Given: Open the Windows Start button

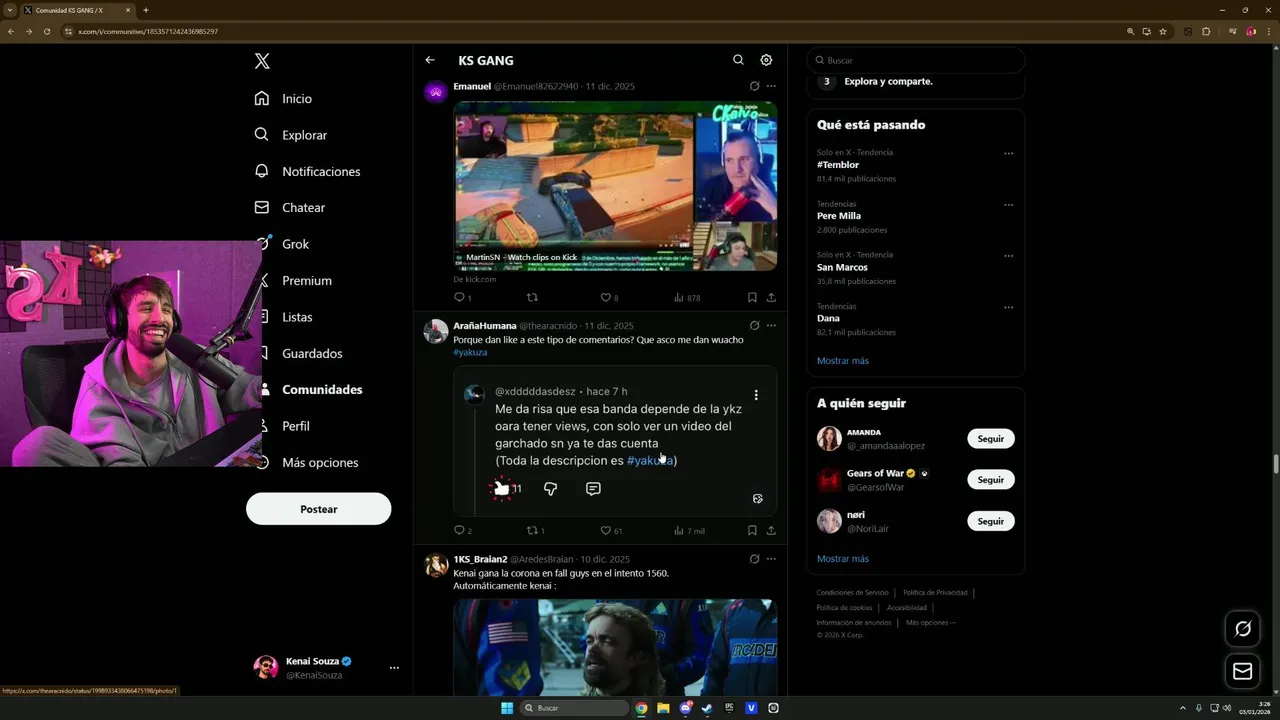Looking at the screenshot, I should tap(507, 708).
